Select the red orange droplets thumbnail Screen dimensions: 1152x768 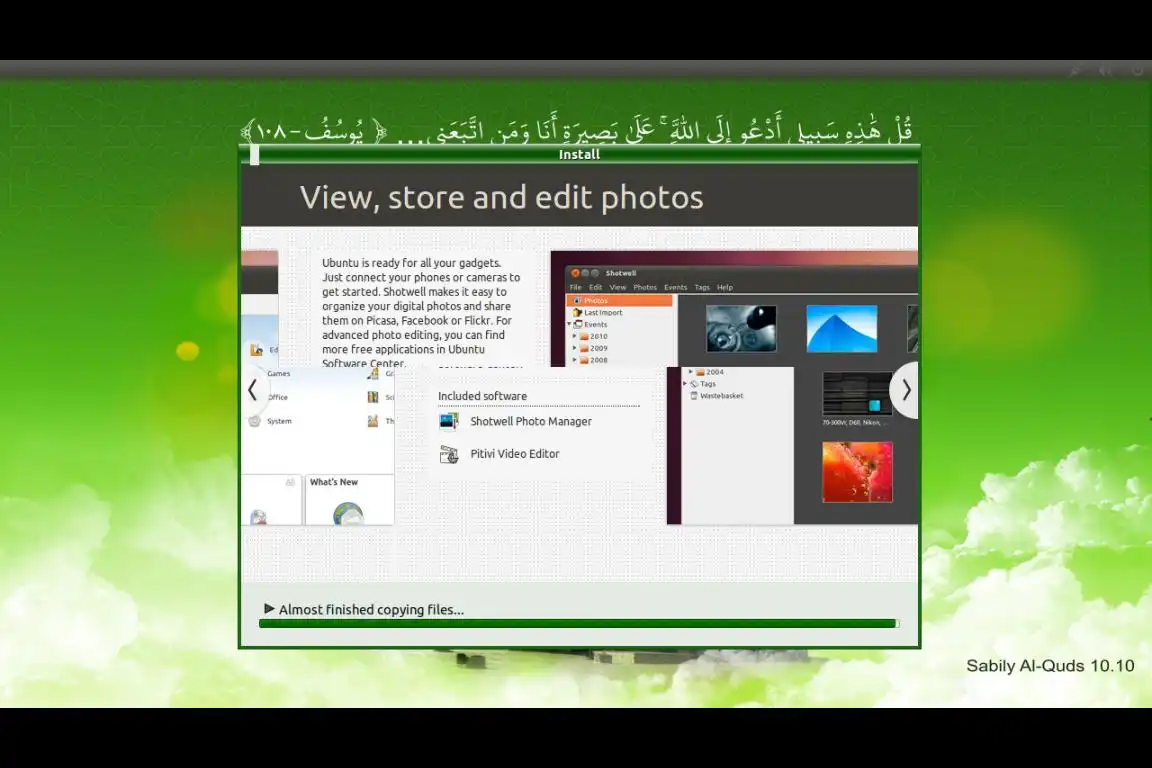857,472
